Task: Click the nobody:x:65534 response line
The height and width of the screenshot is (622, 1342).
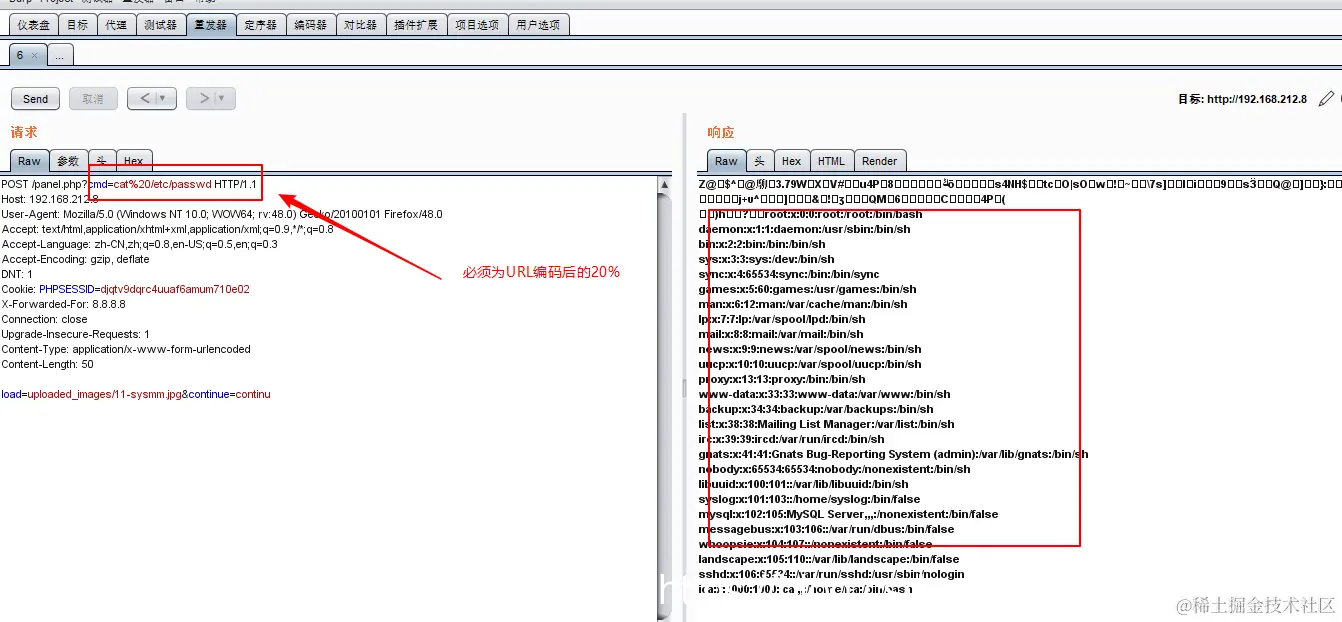Action: 834,469
